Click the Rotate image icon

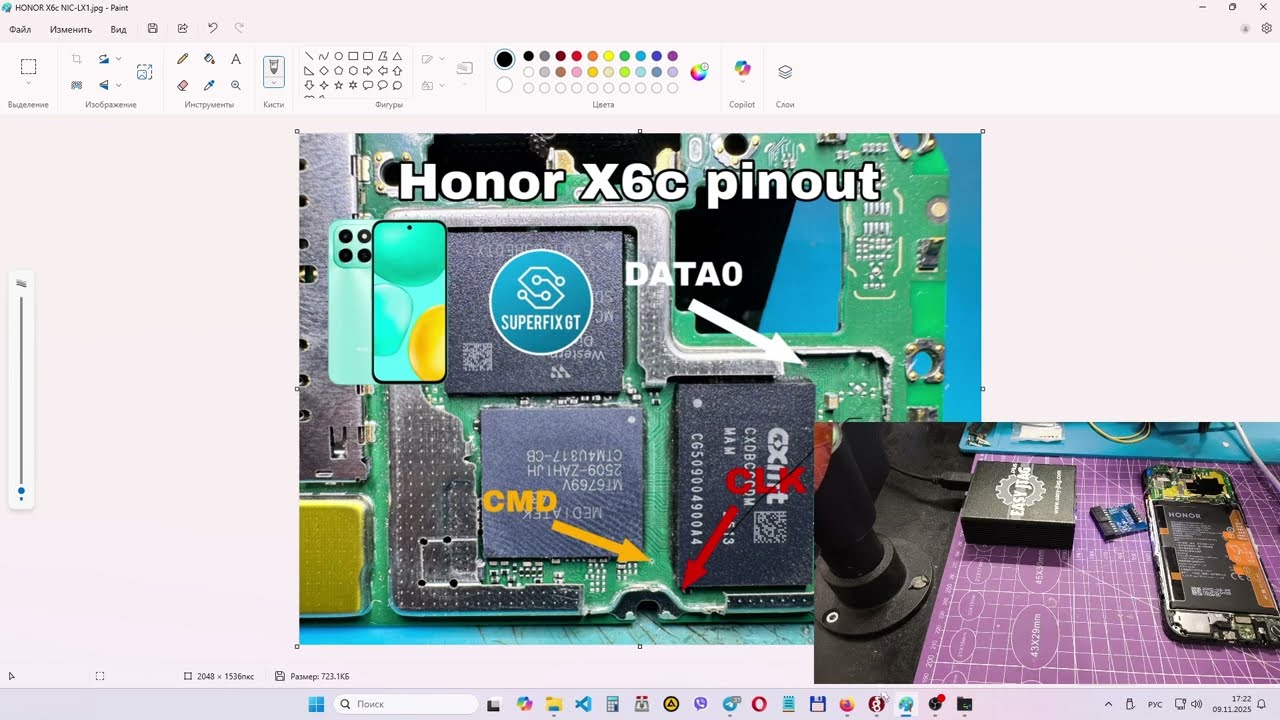(104, 59)
